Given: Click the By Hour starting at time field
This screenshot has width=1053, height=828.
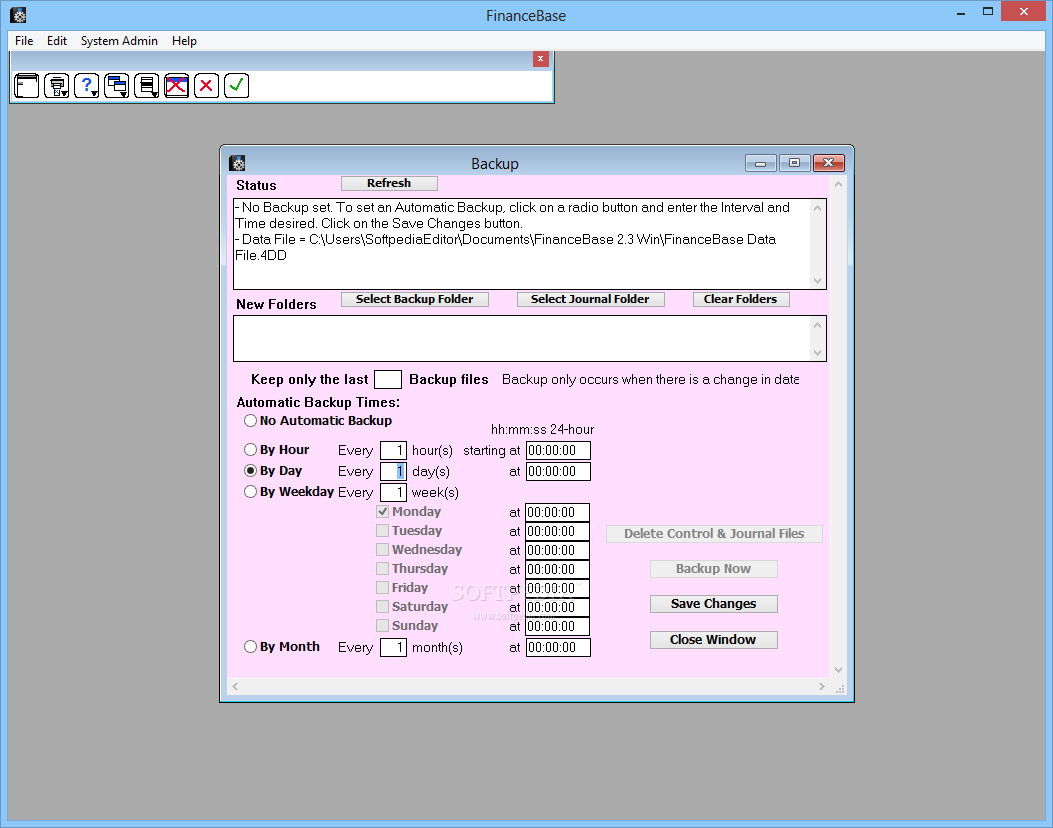Looking at the screenshot, I should point(558,451).
